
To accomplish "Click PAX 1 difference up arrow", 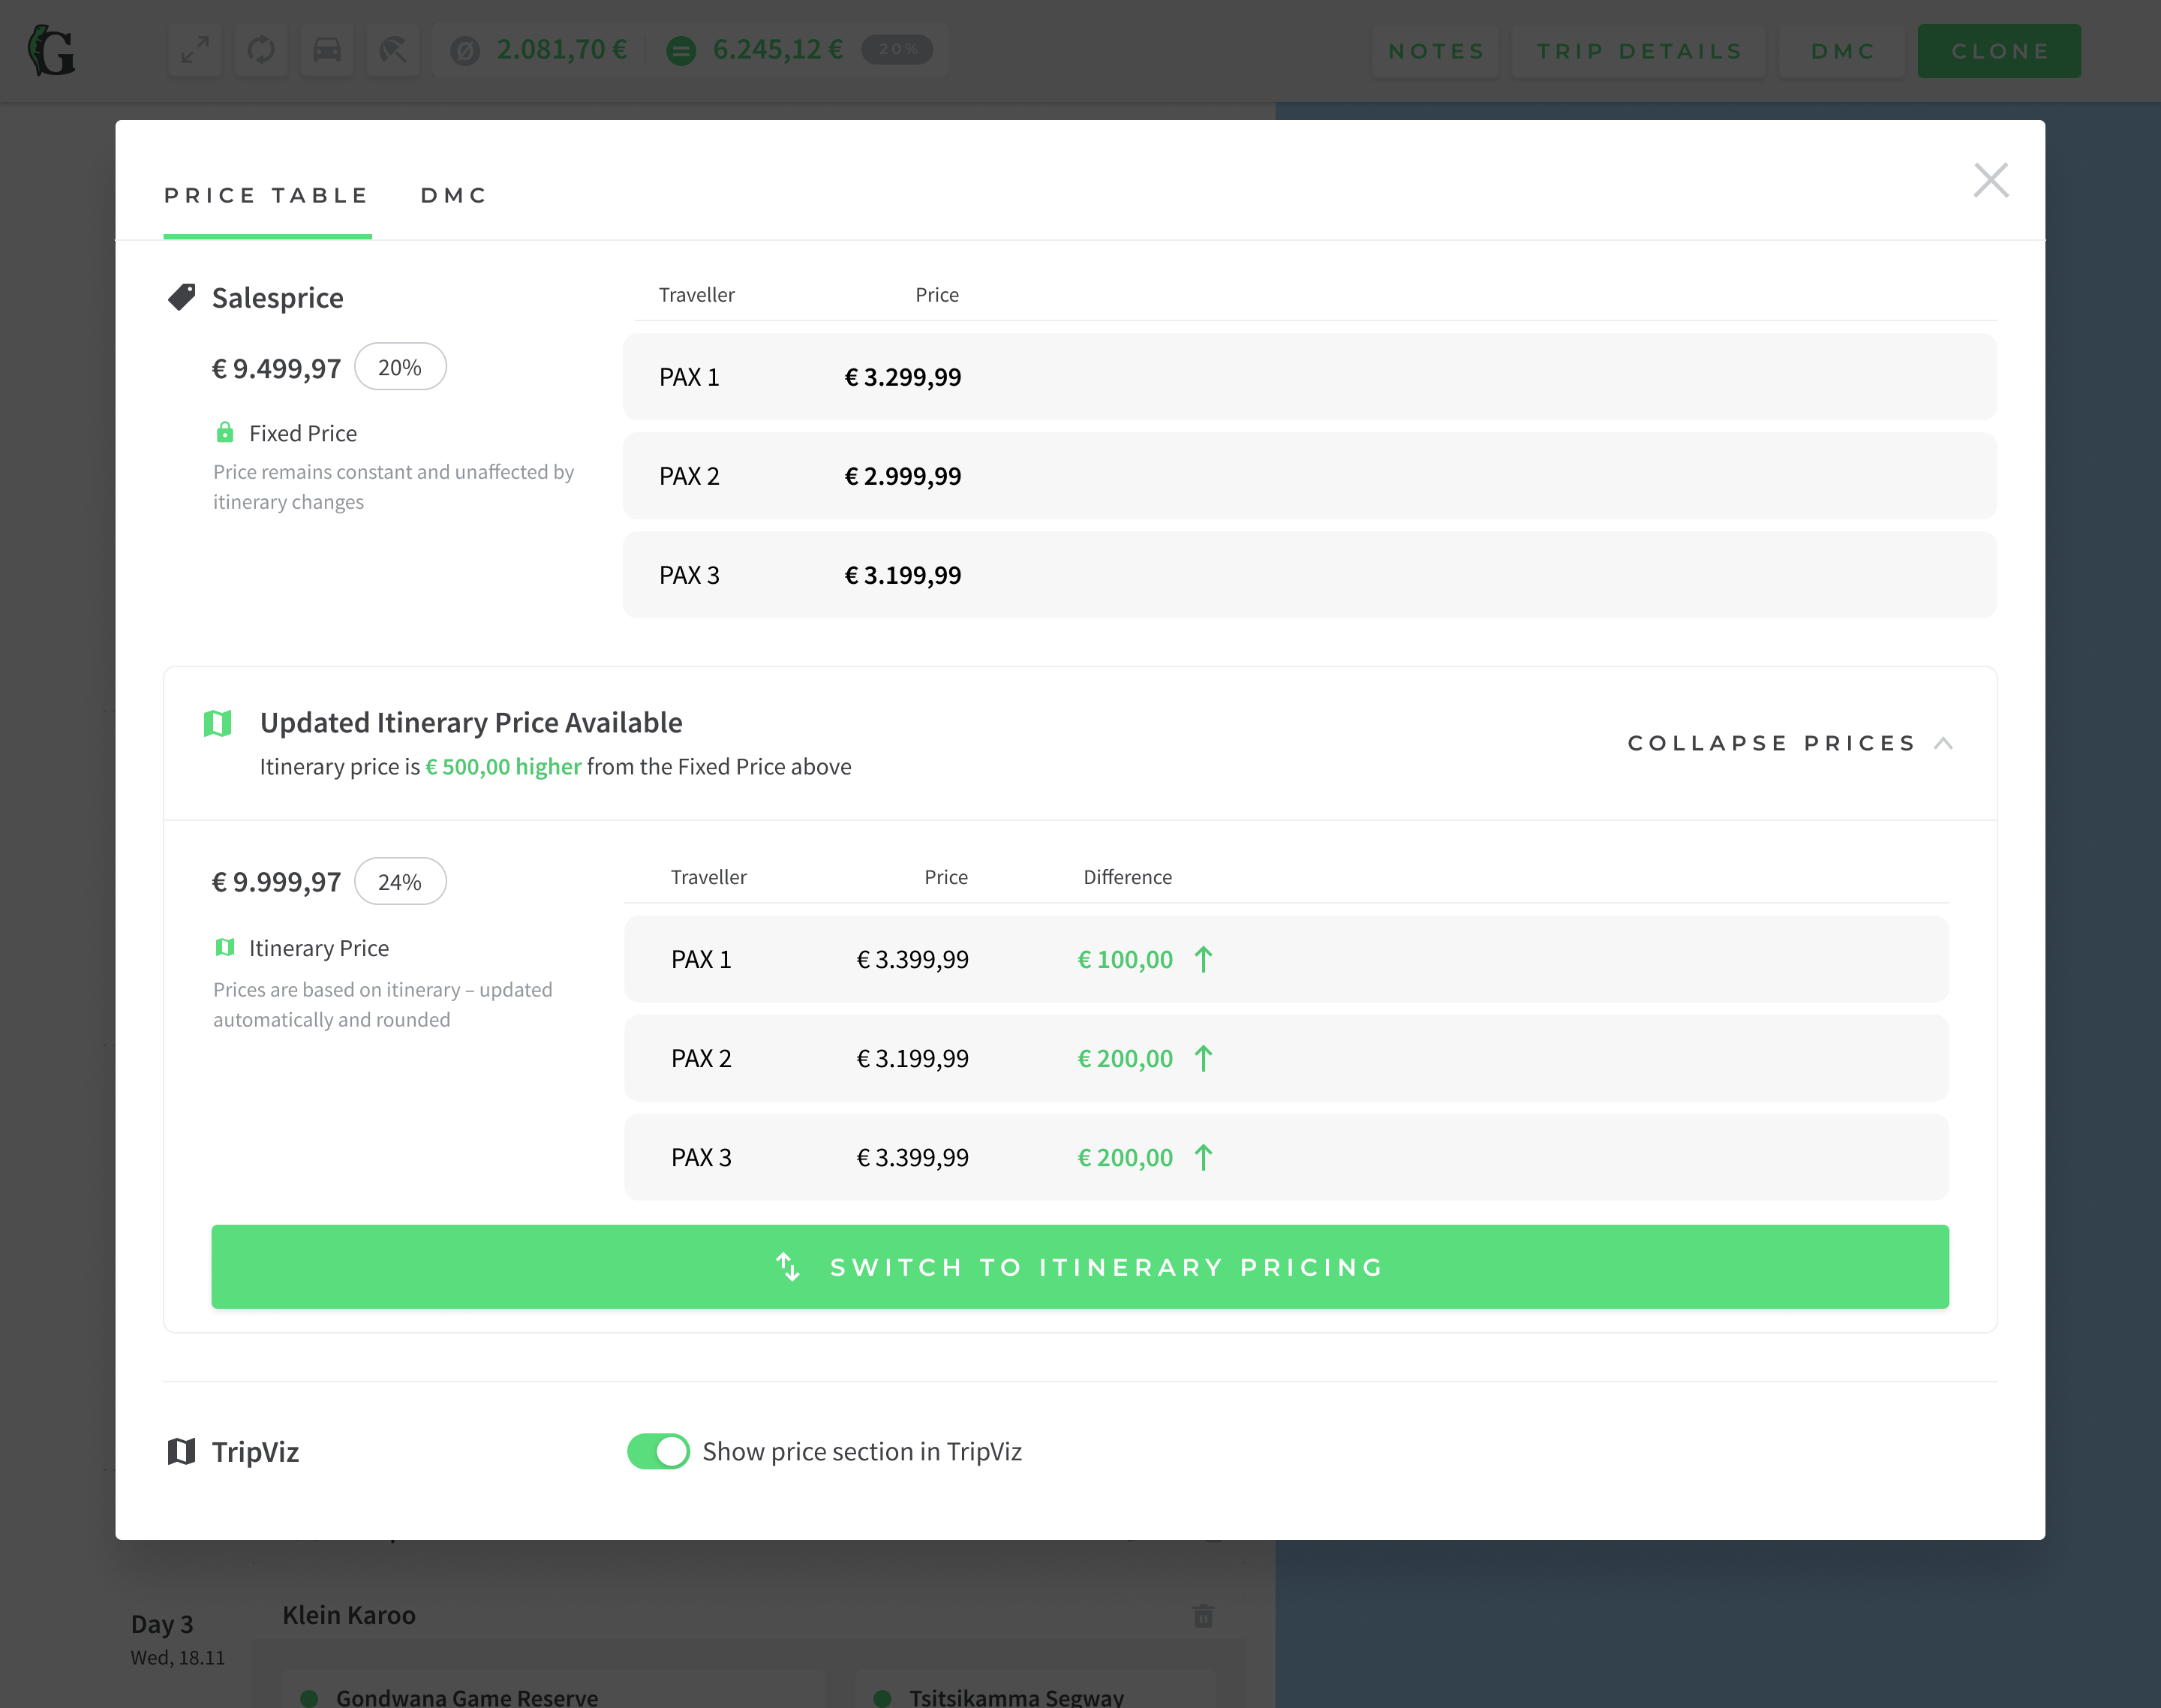I will tap(1204, 959).
